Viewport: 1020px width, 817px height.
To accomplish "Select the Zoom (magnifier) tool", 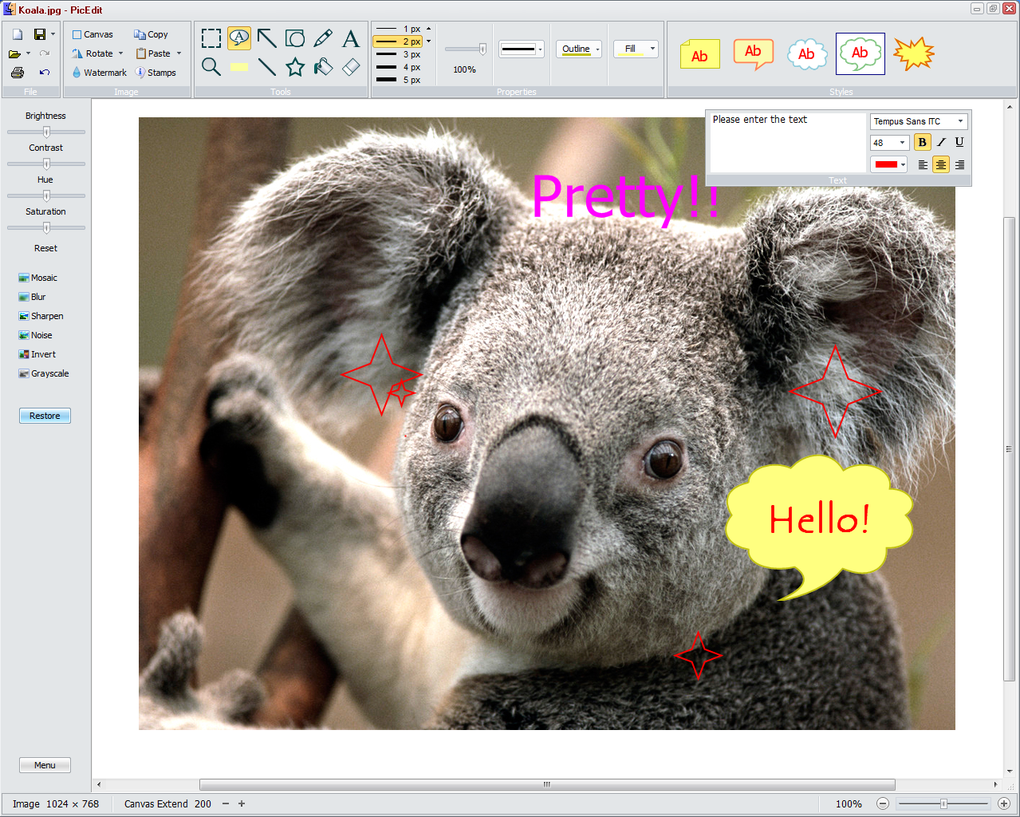I will pyautogui.click(x=211, y=66).
